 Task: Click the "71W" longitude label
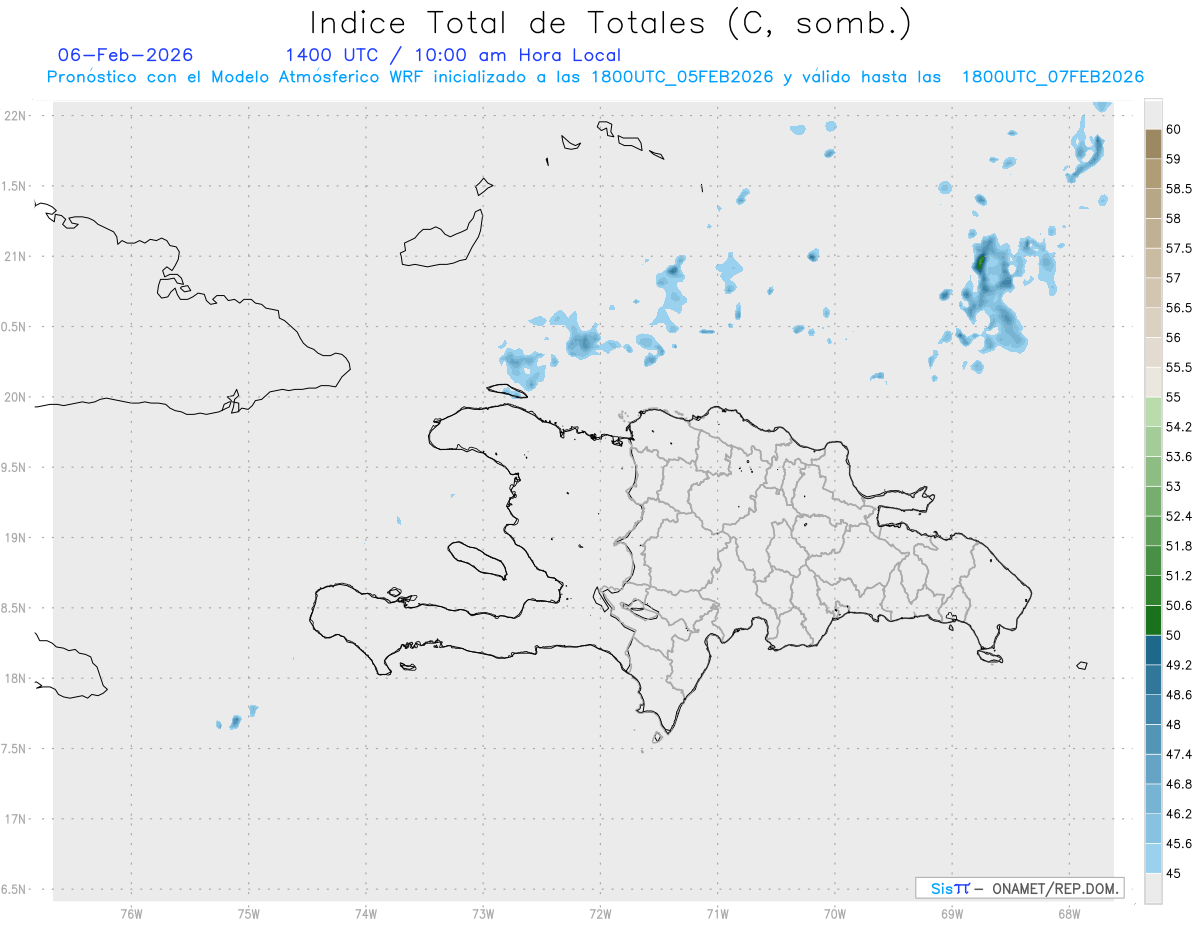tap(718, 913)
